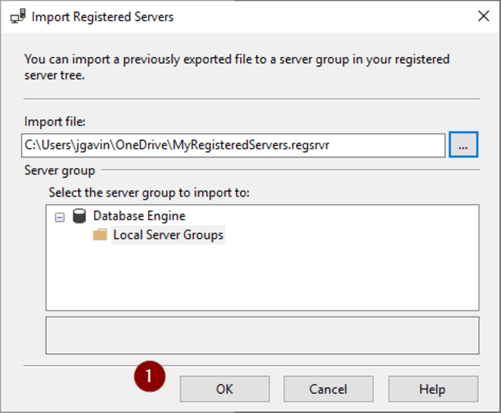
Task: Click the Server group section heading
Action: pos(60,171)
